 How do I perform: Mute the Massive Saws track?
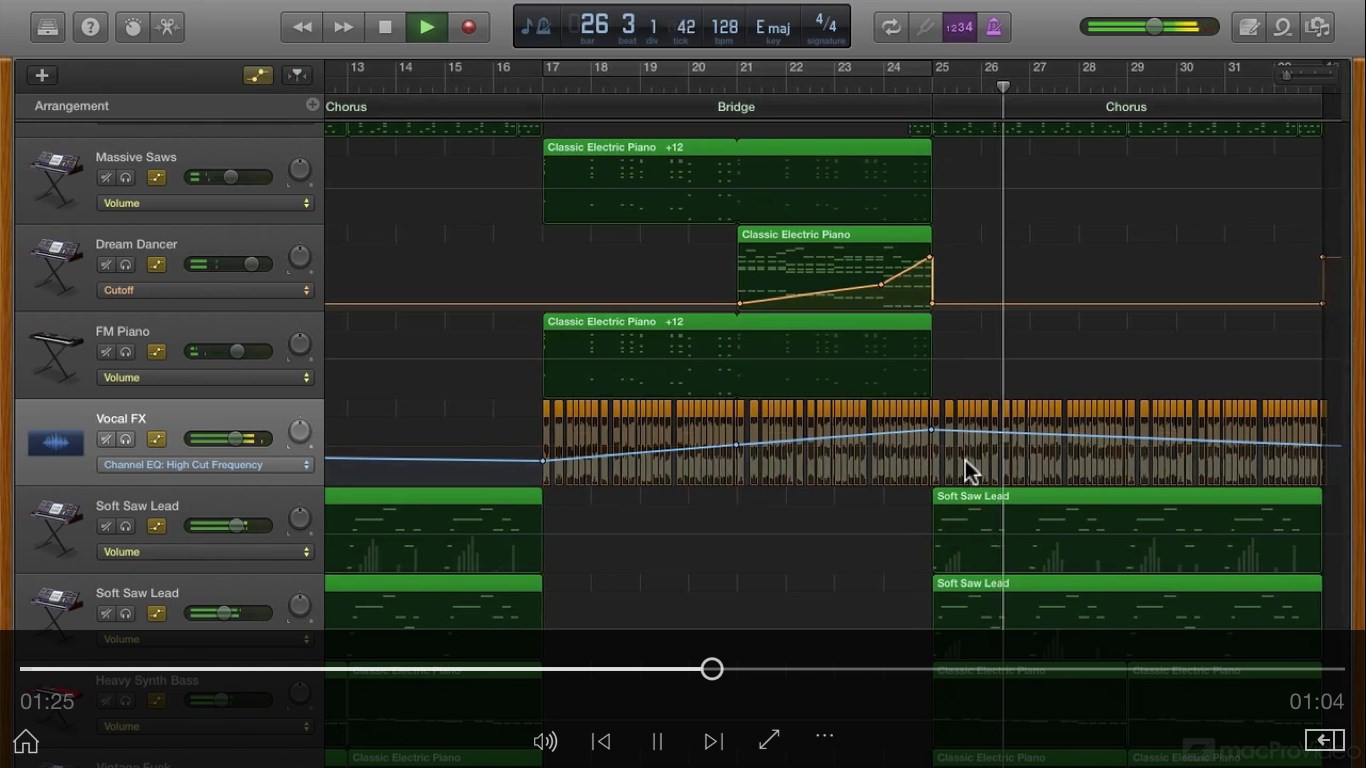click(x=106, y=177)
